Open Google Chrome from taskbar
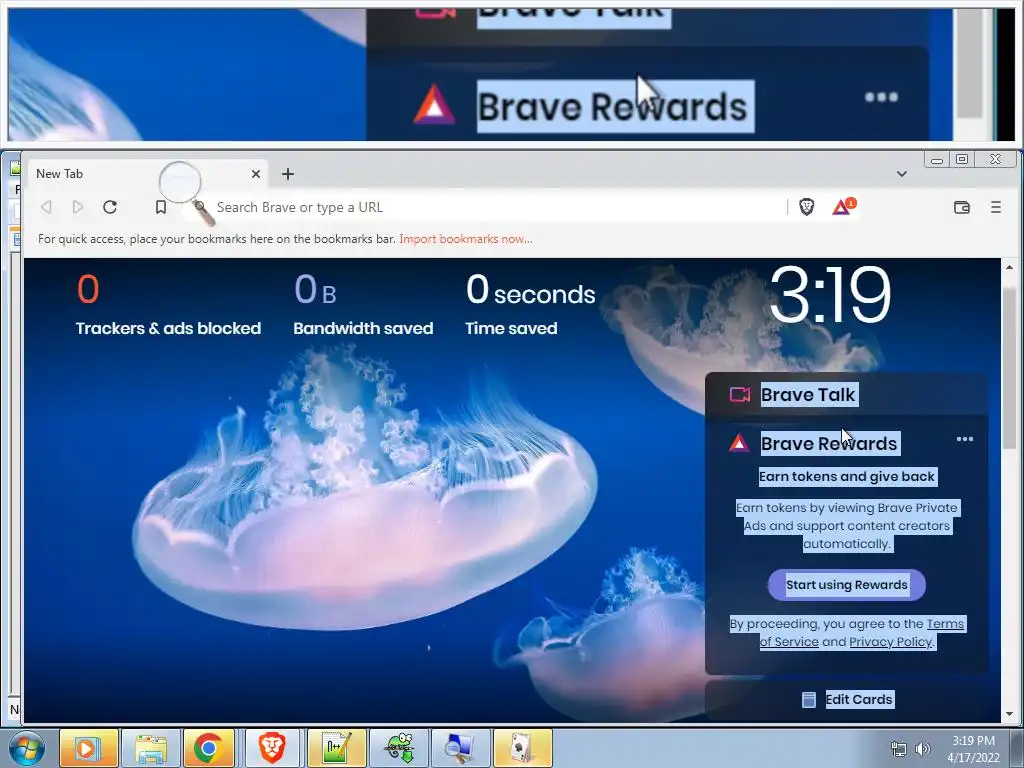The height and width of the screenshot is (768, 1024). pos(209,748)
